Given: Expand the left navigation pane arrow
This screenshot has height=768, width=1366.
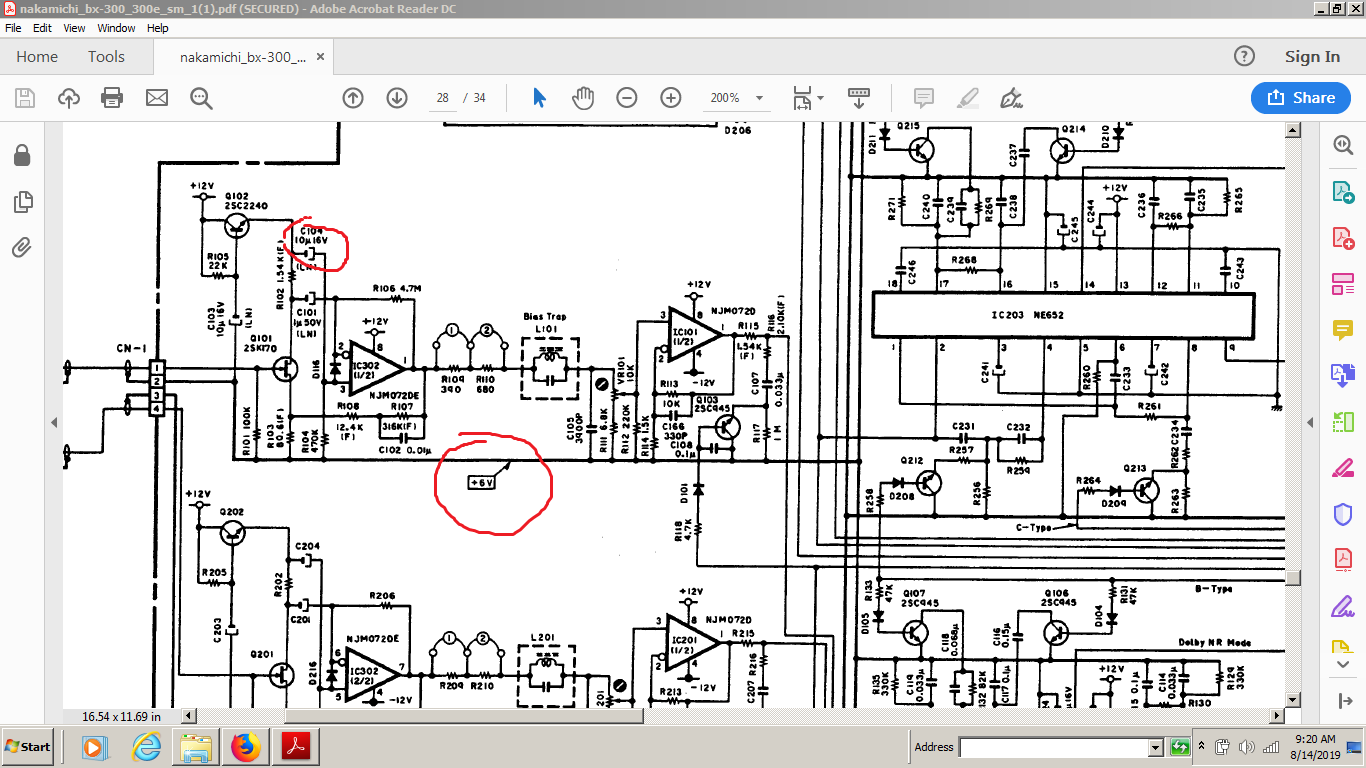Looking at the screenshot, I should tap(54, 423).
